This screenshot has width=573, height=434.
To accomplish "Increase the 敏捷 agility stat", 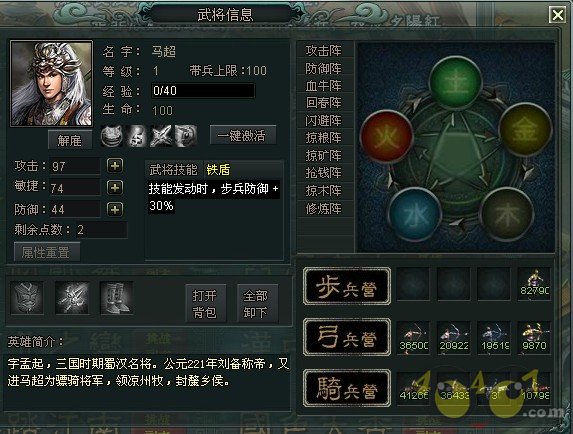I will (x=115, y=188).
